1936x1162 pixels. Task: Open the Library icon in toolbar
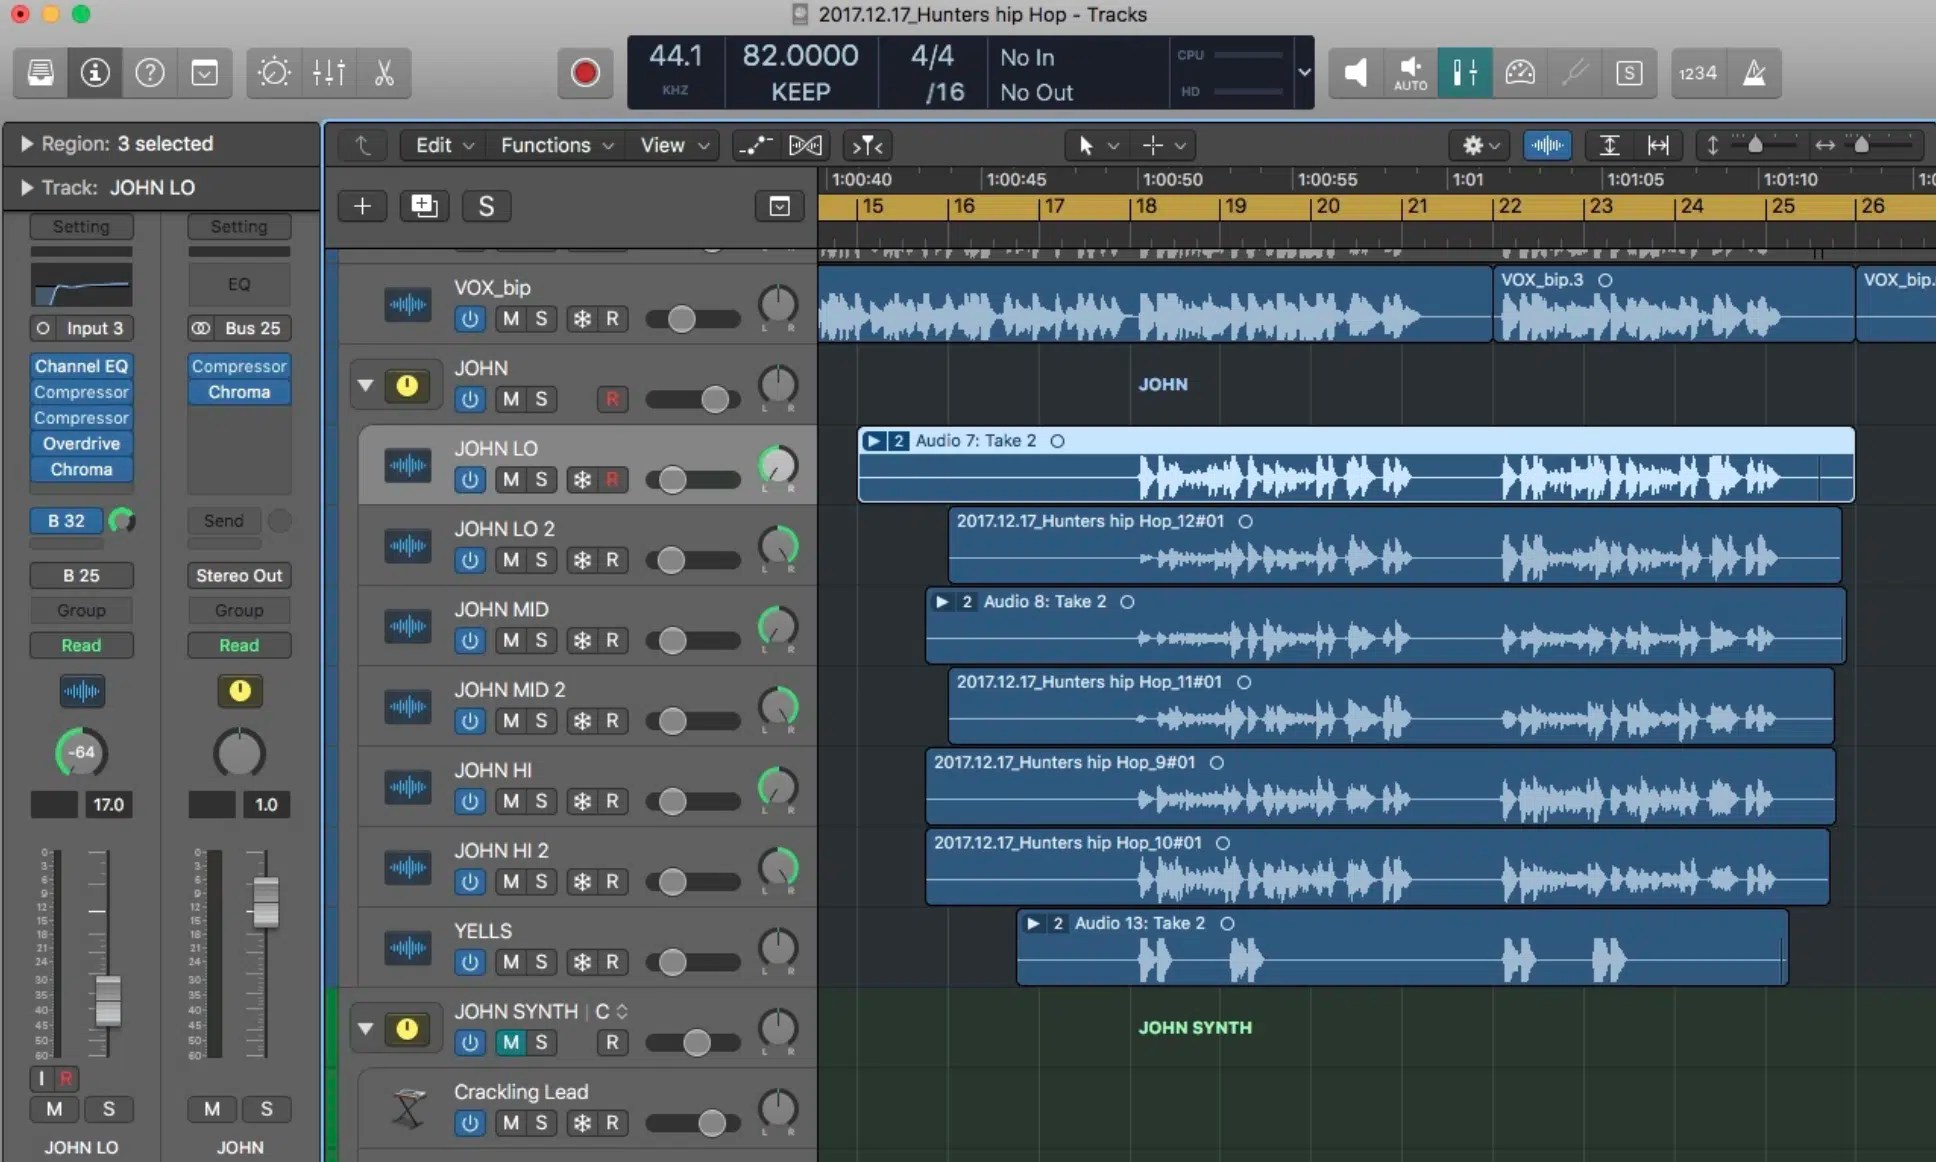click(x=41, y=73)
